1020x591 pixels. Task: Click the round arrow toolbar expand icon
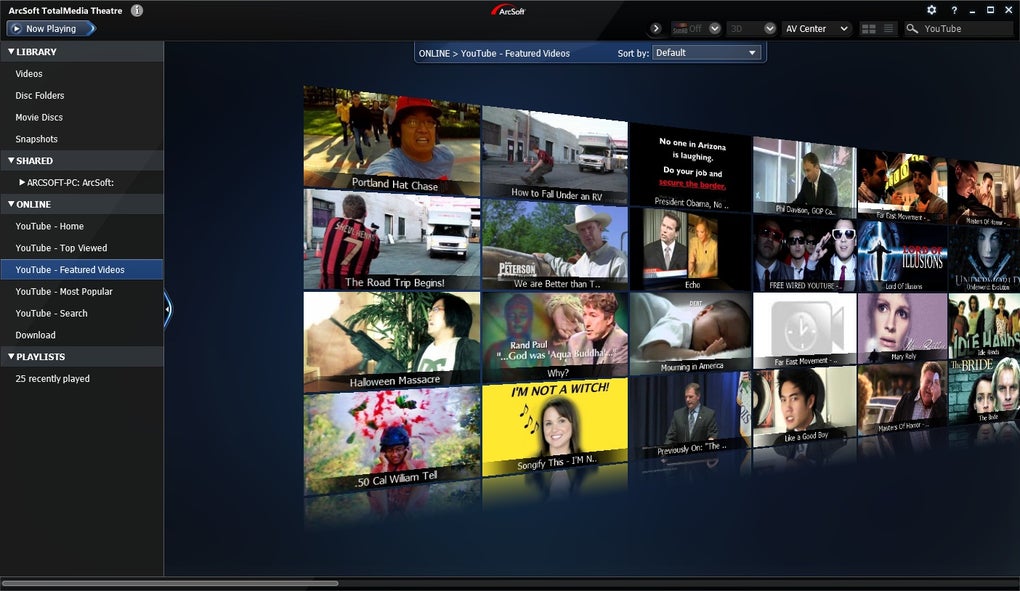[x=656, y=29]
